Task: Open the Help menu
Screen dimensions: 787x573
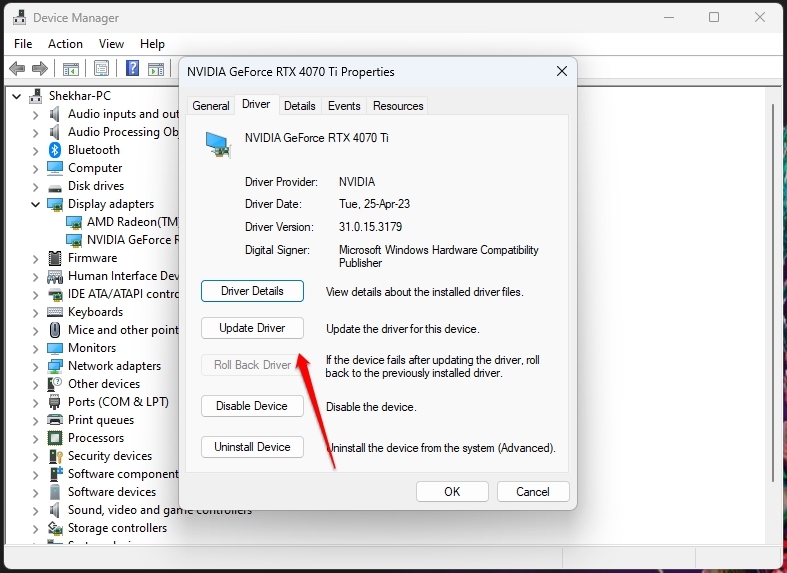Action: [x=152, y=44]
